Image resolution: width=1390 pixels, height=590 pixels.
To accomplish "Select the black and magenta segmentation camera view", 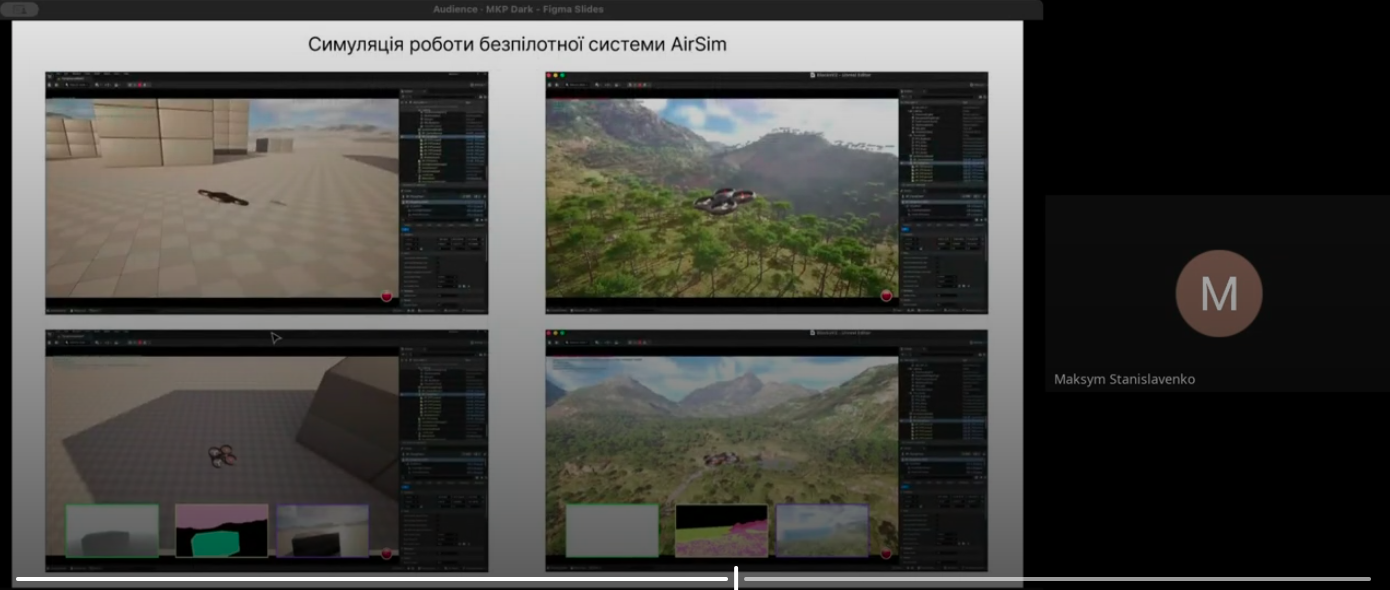I will pyautogui.click(x=722, y=530).
